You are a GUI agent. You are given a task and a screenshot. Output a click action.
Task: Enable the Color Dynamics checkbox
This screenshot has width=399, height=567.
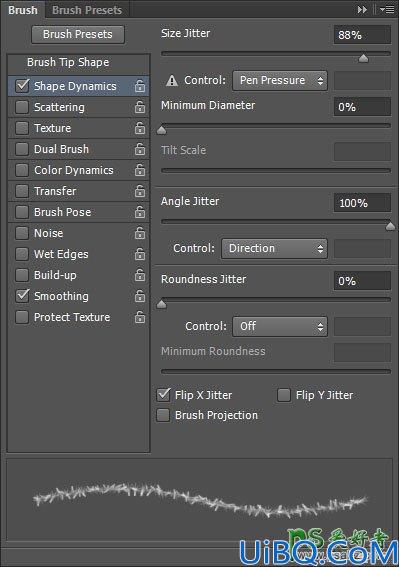(x=22, y=170)
